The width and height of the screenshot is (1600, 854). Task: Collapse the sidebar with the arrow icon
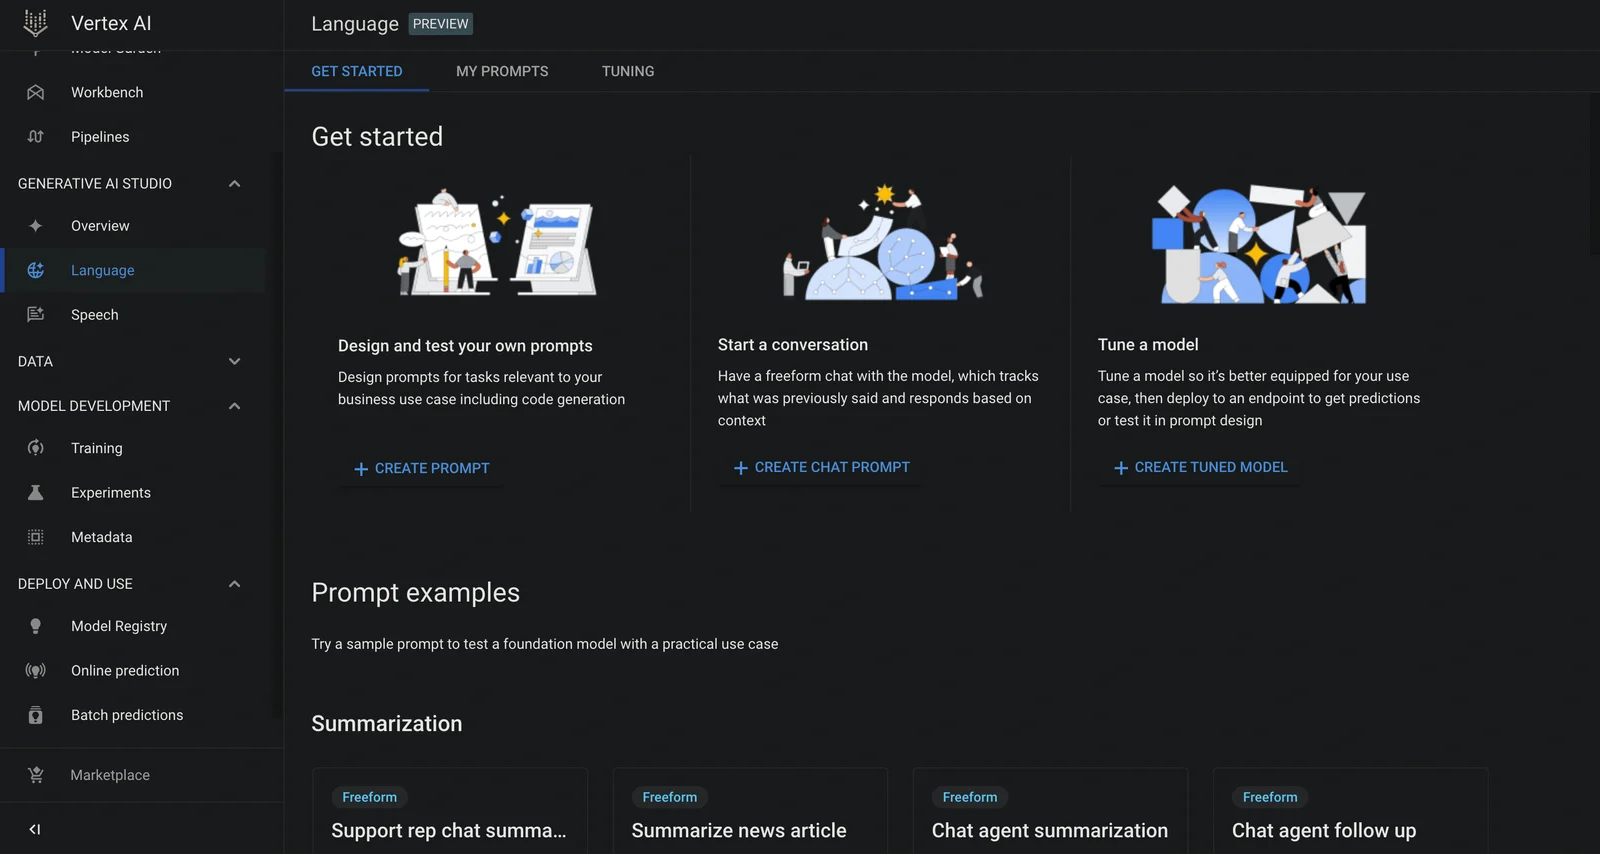click(x=35, y=829)
